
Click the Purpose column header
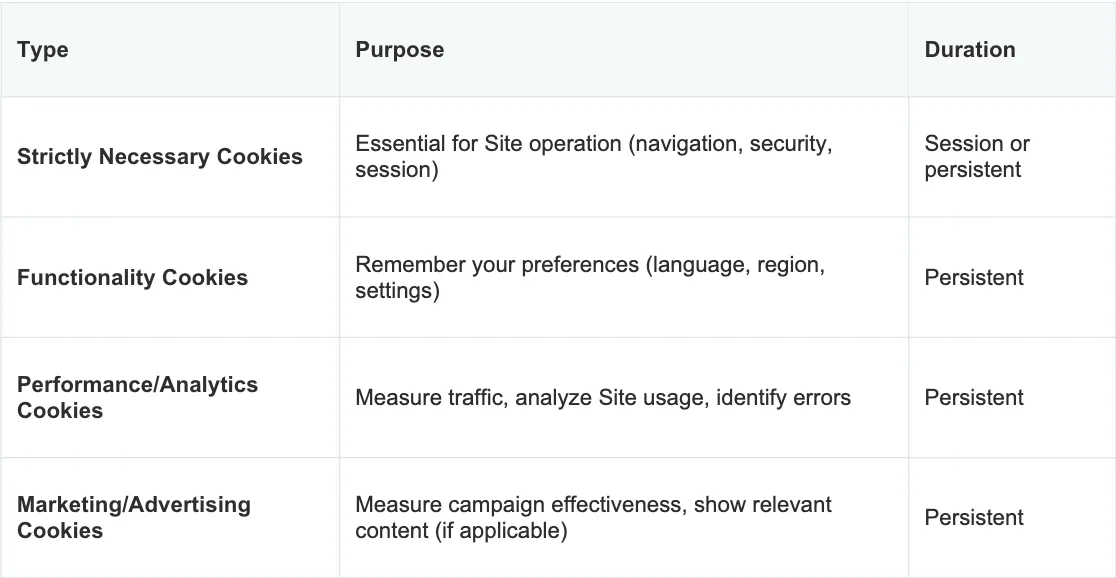[x=399, y=50]
